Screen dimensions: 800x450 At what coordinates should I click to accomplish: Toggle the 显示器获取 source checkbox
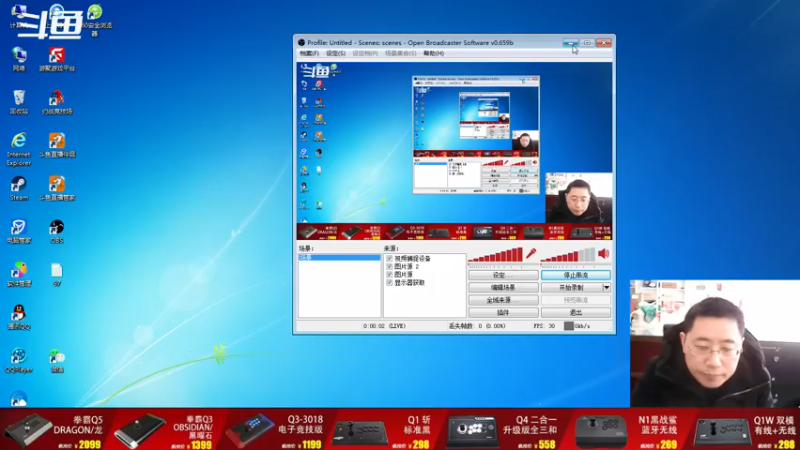(389, 282)
